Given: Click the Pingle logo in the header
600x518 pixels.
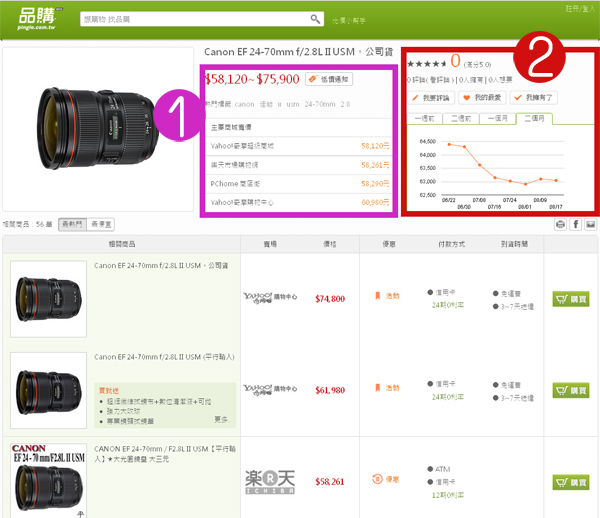Looking at the screenshot, I should (37, 19).
